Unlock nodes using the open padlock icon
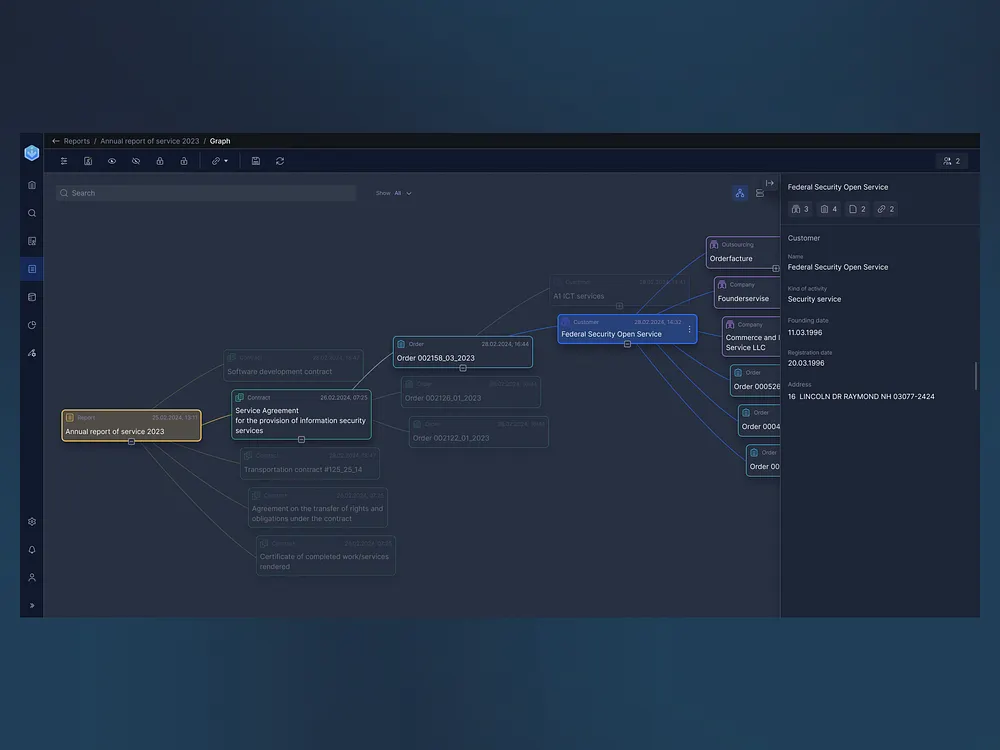The width and height of the screenshot is (1000, 750). click(183, 161)
